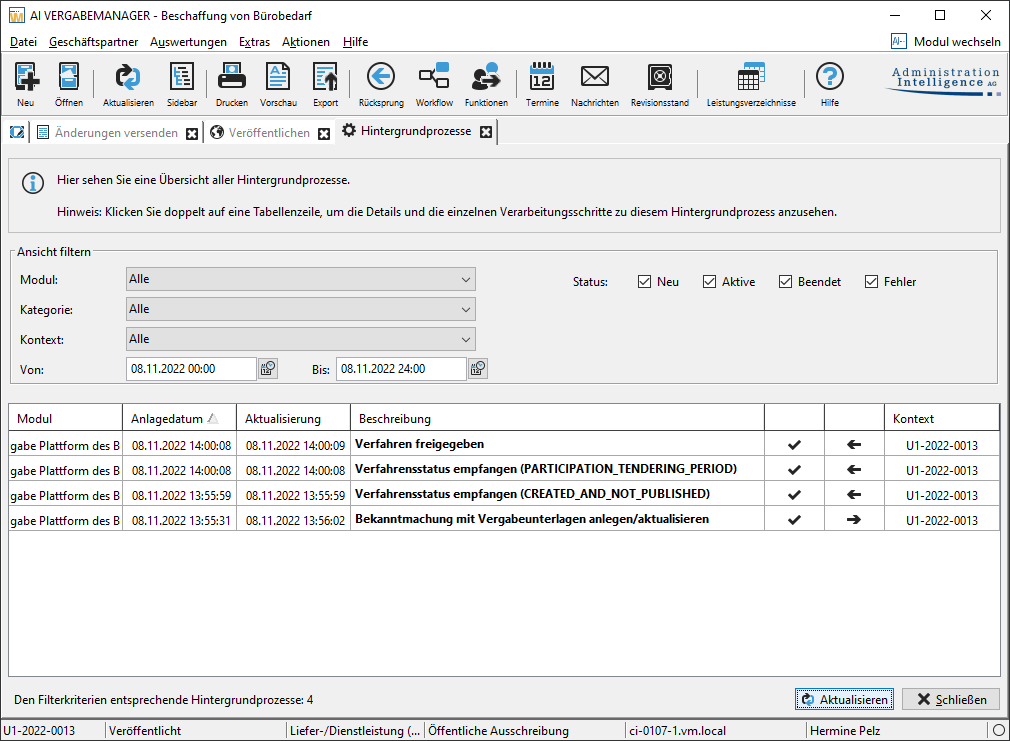Viewport: 1010px width, 741px height.
Task: Uncheck the Aktive status checkbox
Action: [x=709, y=282]
